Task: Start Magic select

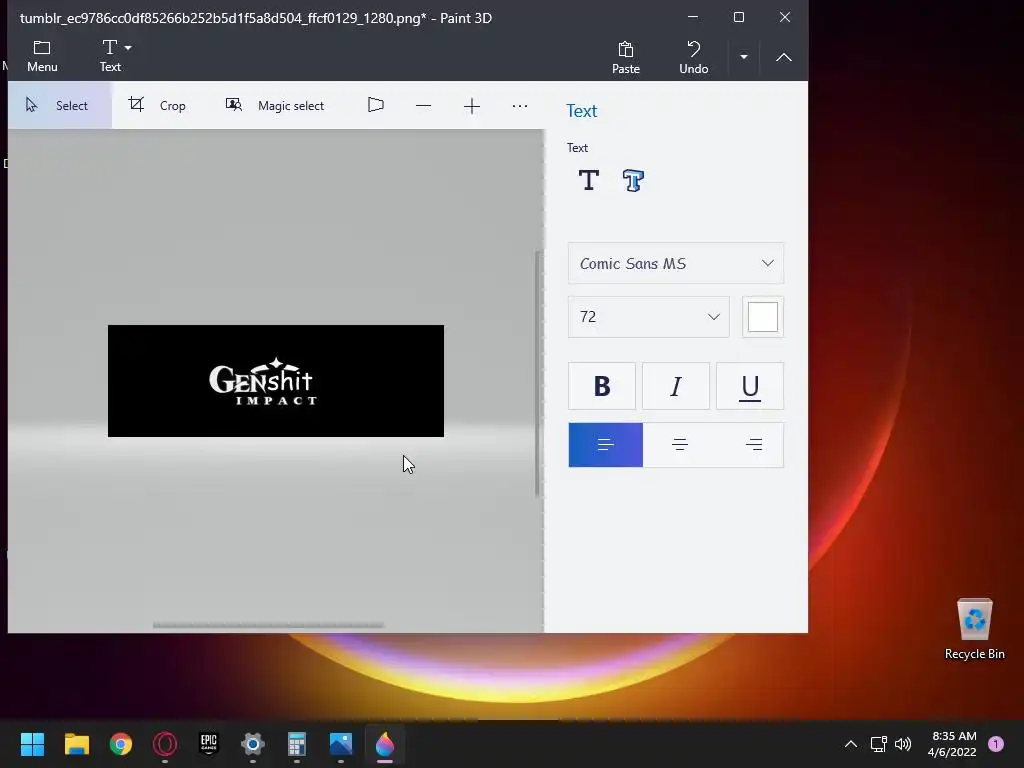Action: tap(275, 105)
